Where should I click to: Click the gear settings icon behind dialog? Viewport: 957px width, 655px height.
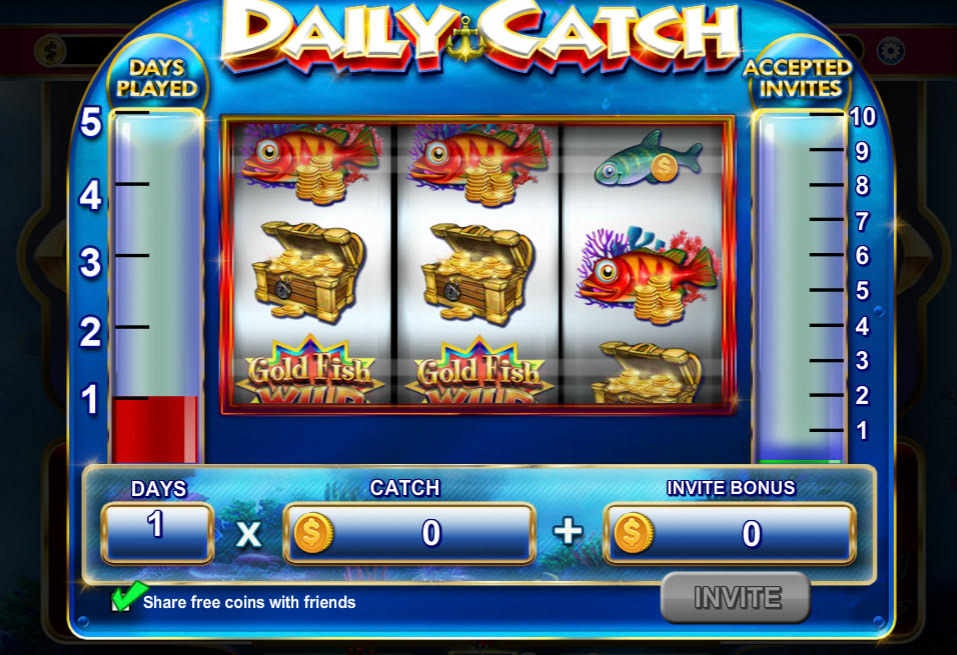890,50
